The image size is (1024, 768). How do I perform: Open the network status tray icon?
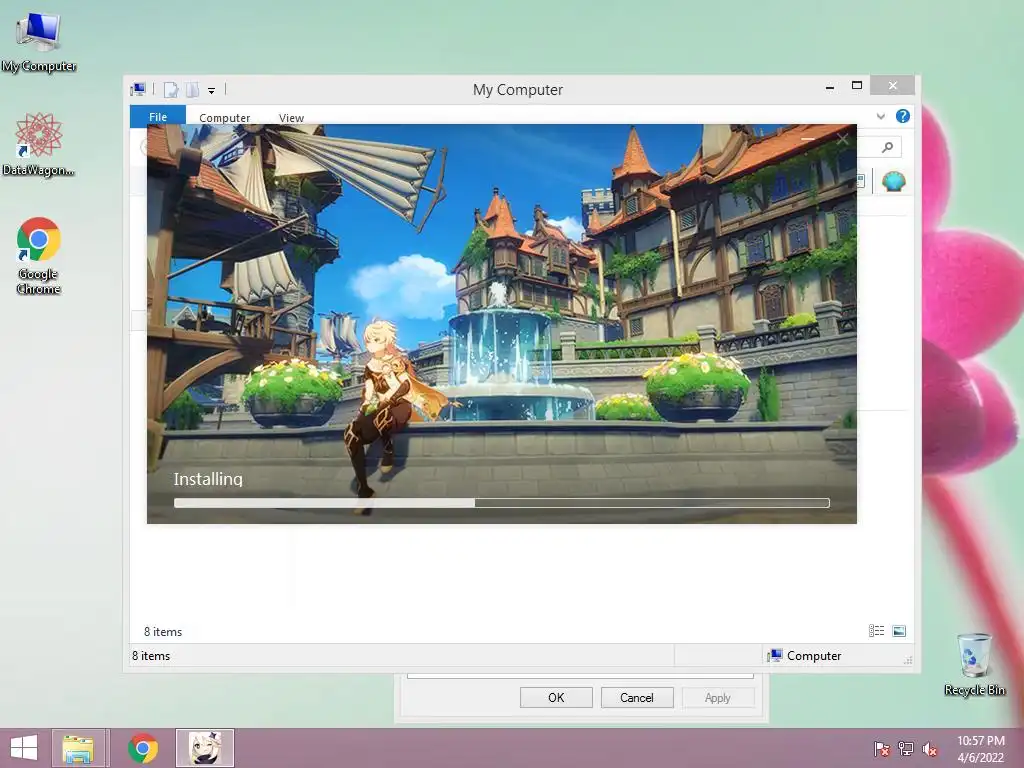click(906, 749)
